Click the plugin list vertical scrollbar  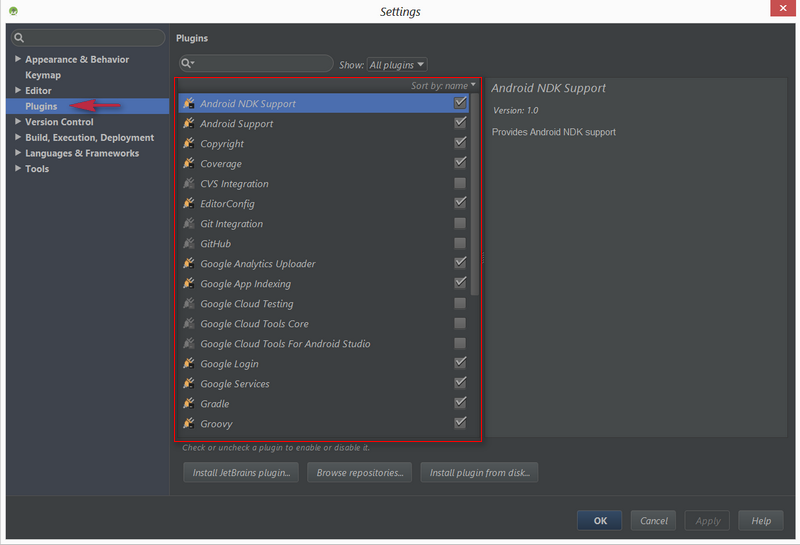click(475, 200)
